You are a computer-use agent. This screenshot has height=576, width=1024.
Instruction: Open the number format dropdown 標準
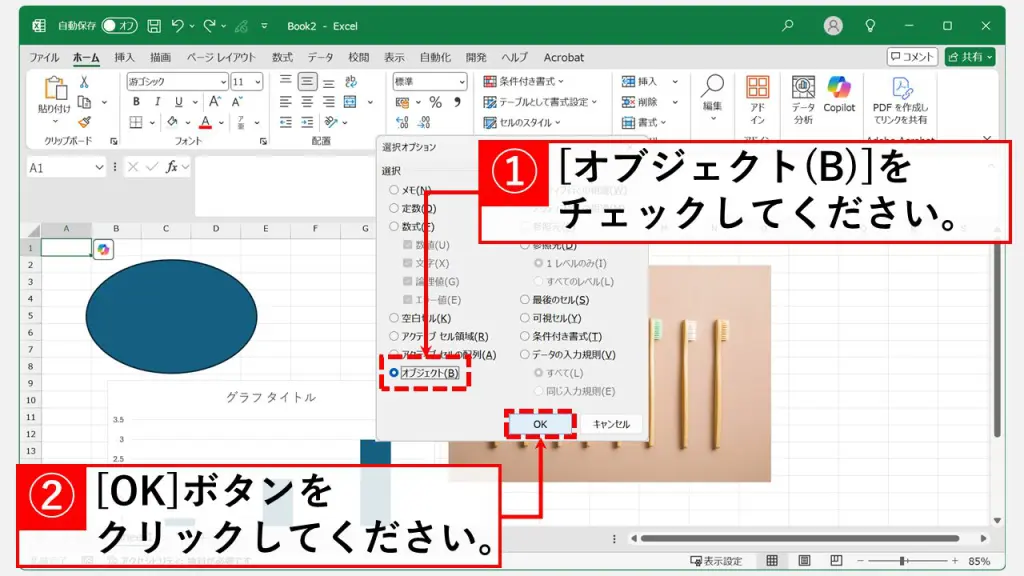tap(462, 82)
